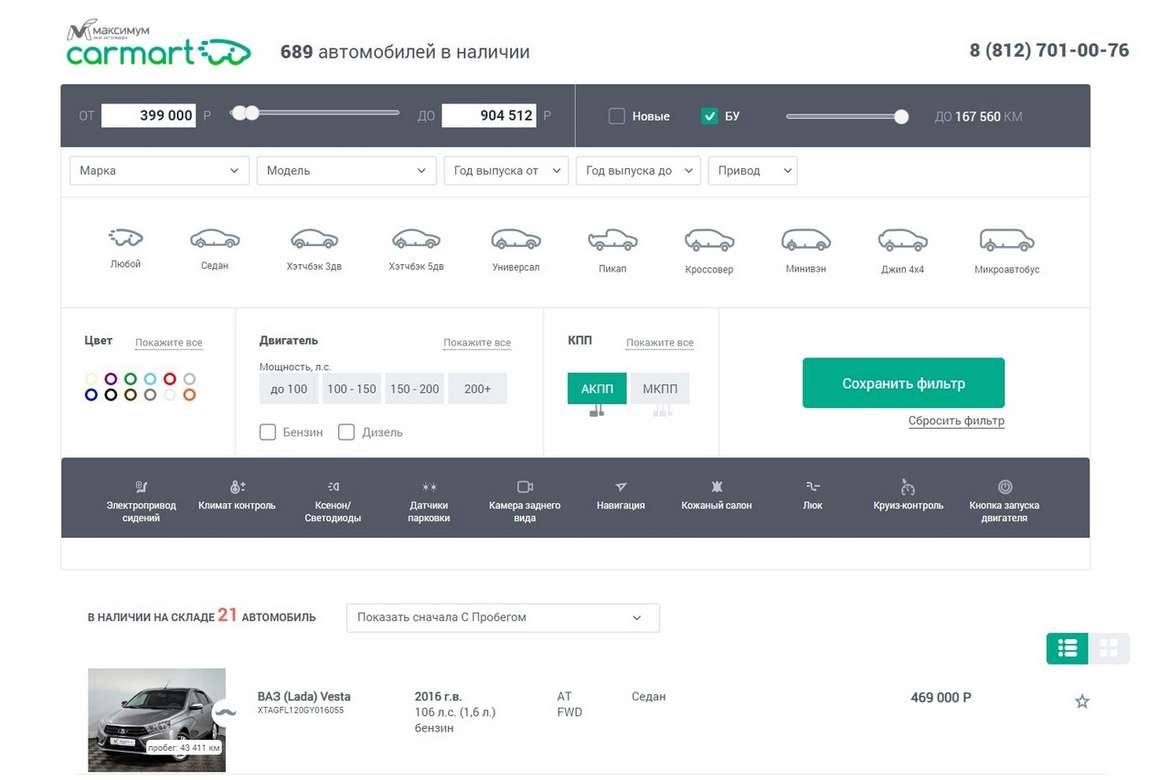Pick the Кроссовер body type icon

point(709,241)
